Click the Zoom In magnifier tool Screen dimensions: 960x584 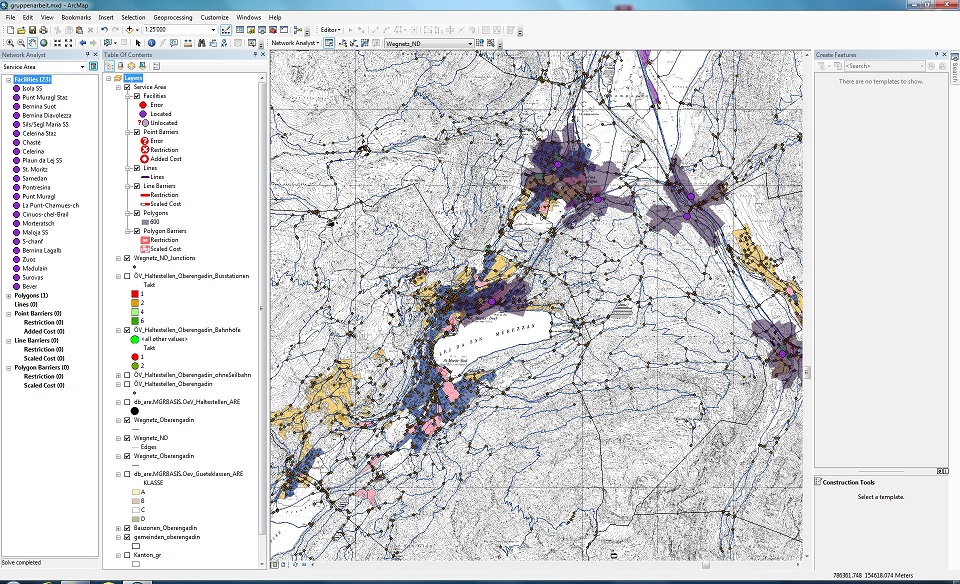click(x=8, y=43)
